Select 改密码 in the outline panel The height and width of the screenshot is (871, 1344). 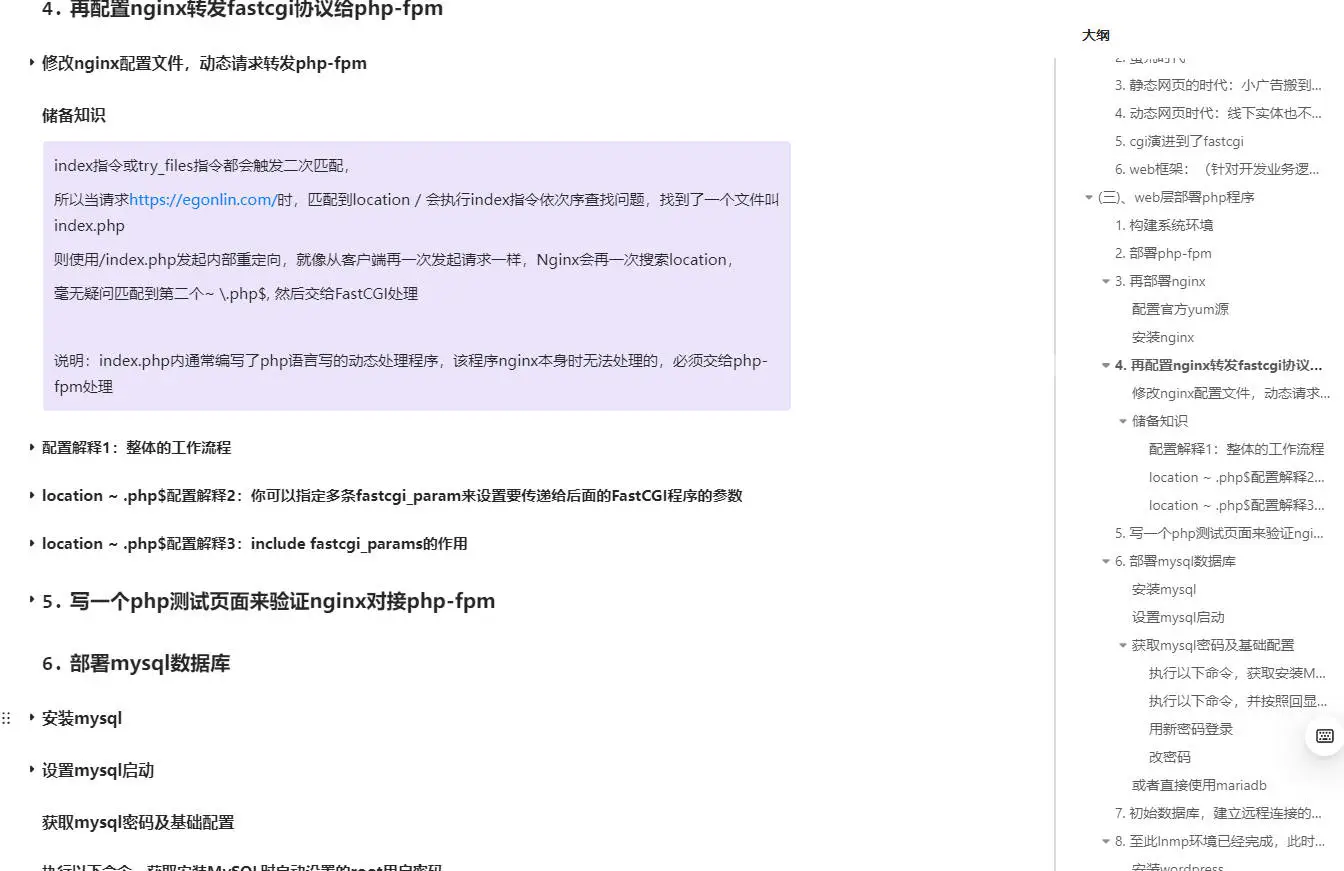(1169, 757)
